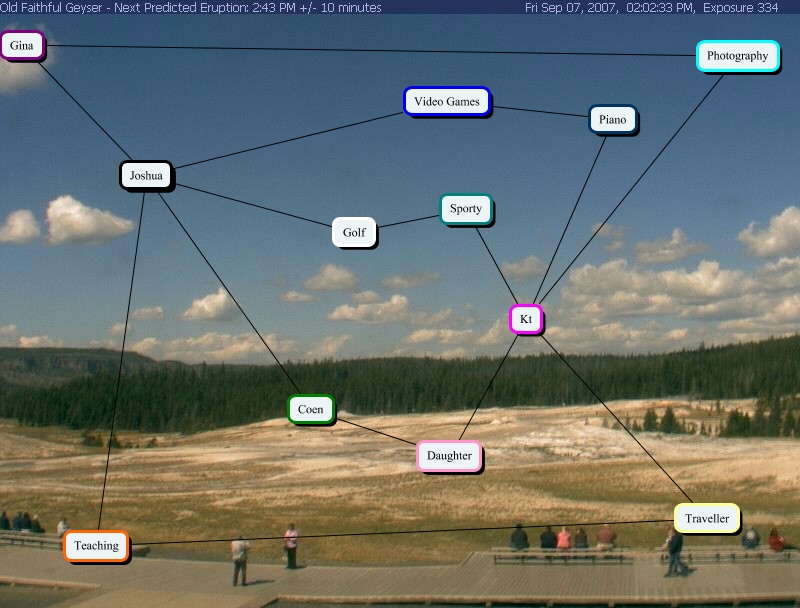Click the Old Faithful Geyser eruption prediction text
The image size is (800, 608).
191,8
